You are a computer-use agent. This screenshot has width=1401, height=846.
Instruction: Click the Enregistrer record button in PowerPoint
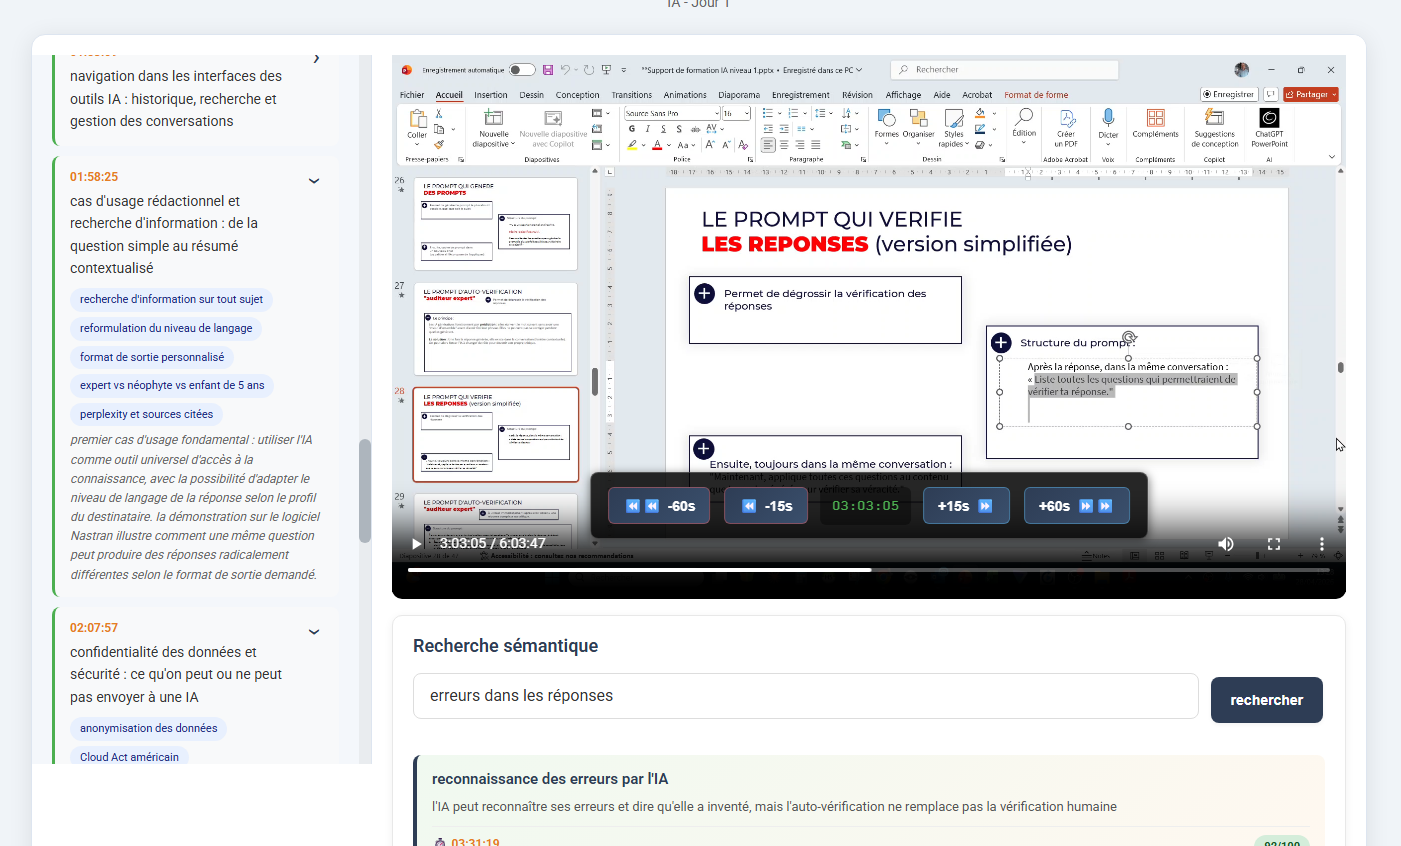pos(1228,94)
